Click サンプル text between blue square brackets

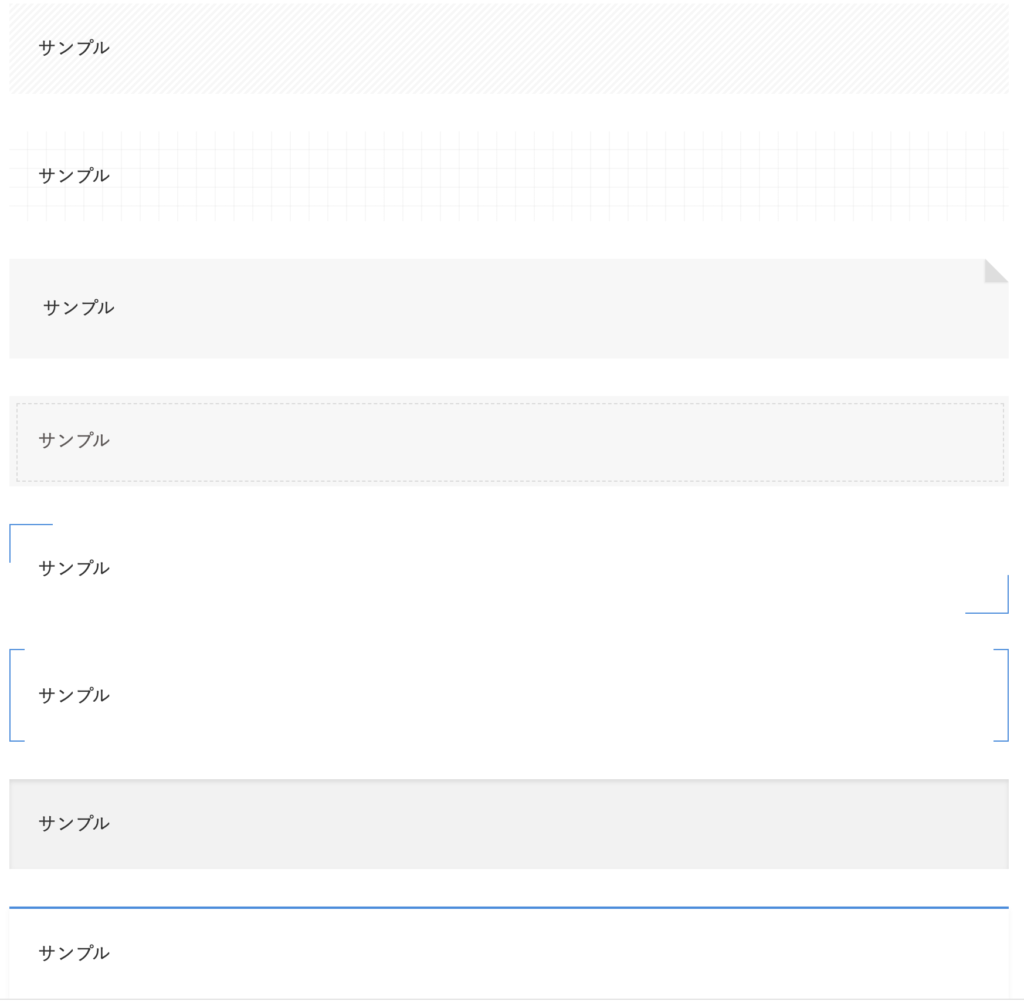tap(74, 695)
